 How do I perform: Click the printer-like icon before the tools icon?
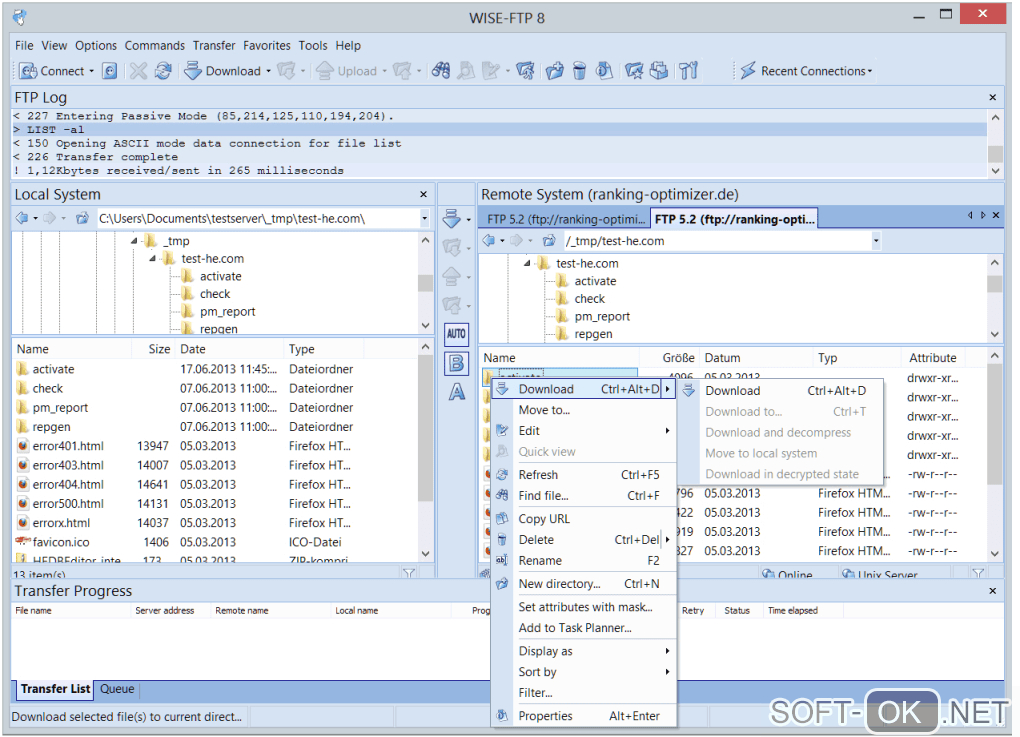659,70
